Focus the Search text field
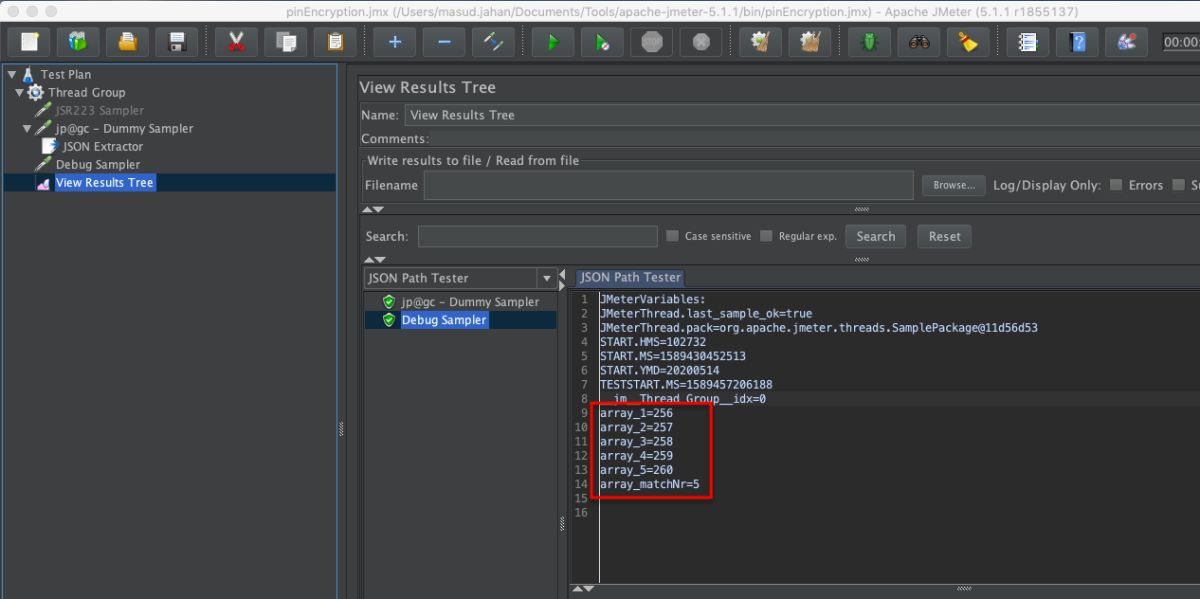 point(537,237)
